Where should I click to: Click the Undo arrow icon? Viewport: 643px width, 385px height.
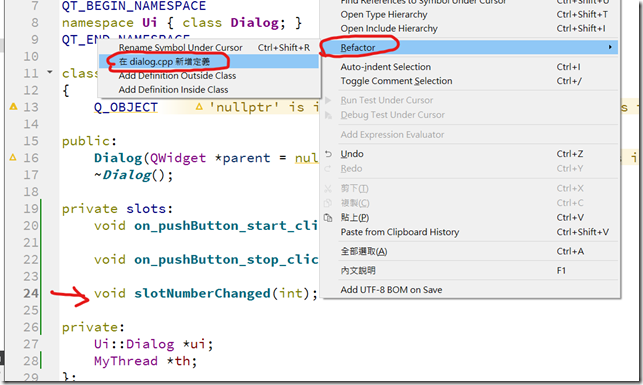328,154
